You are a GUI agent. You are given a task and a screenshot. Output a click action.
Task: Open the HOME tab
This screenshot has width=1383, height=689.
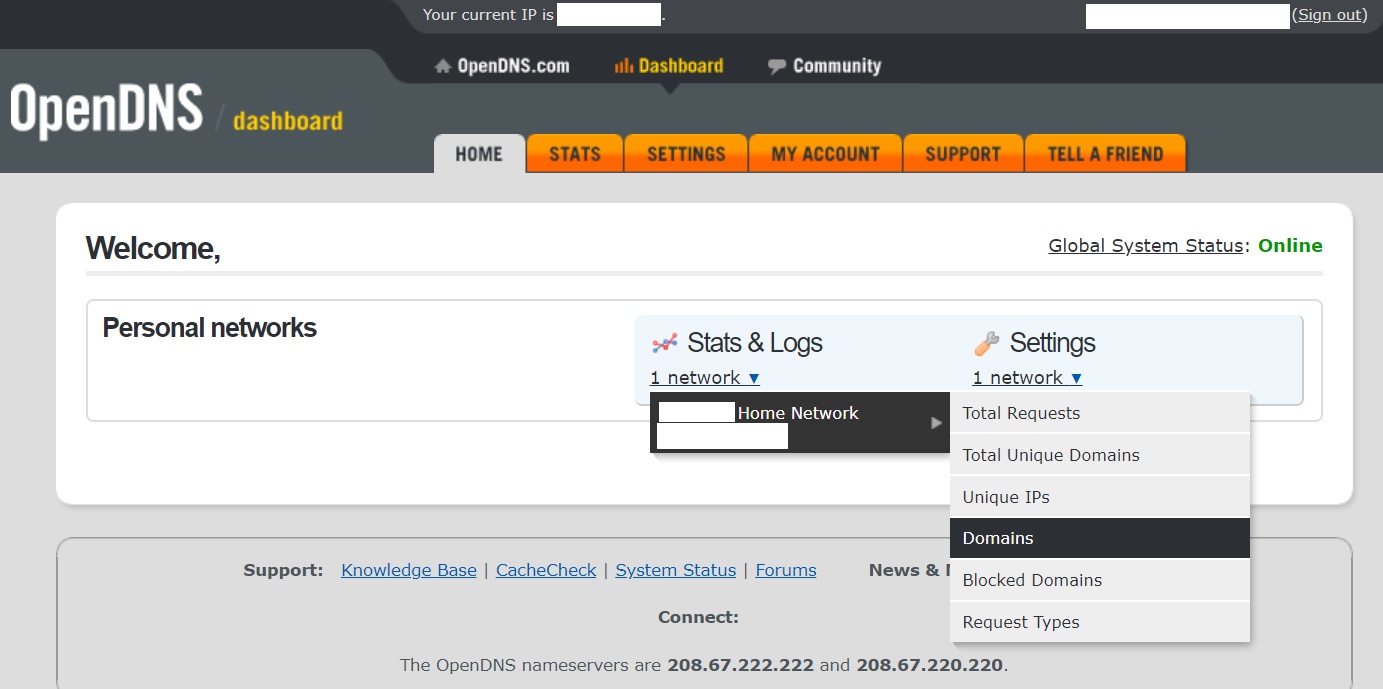[479, 154]
